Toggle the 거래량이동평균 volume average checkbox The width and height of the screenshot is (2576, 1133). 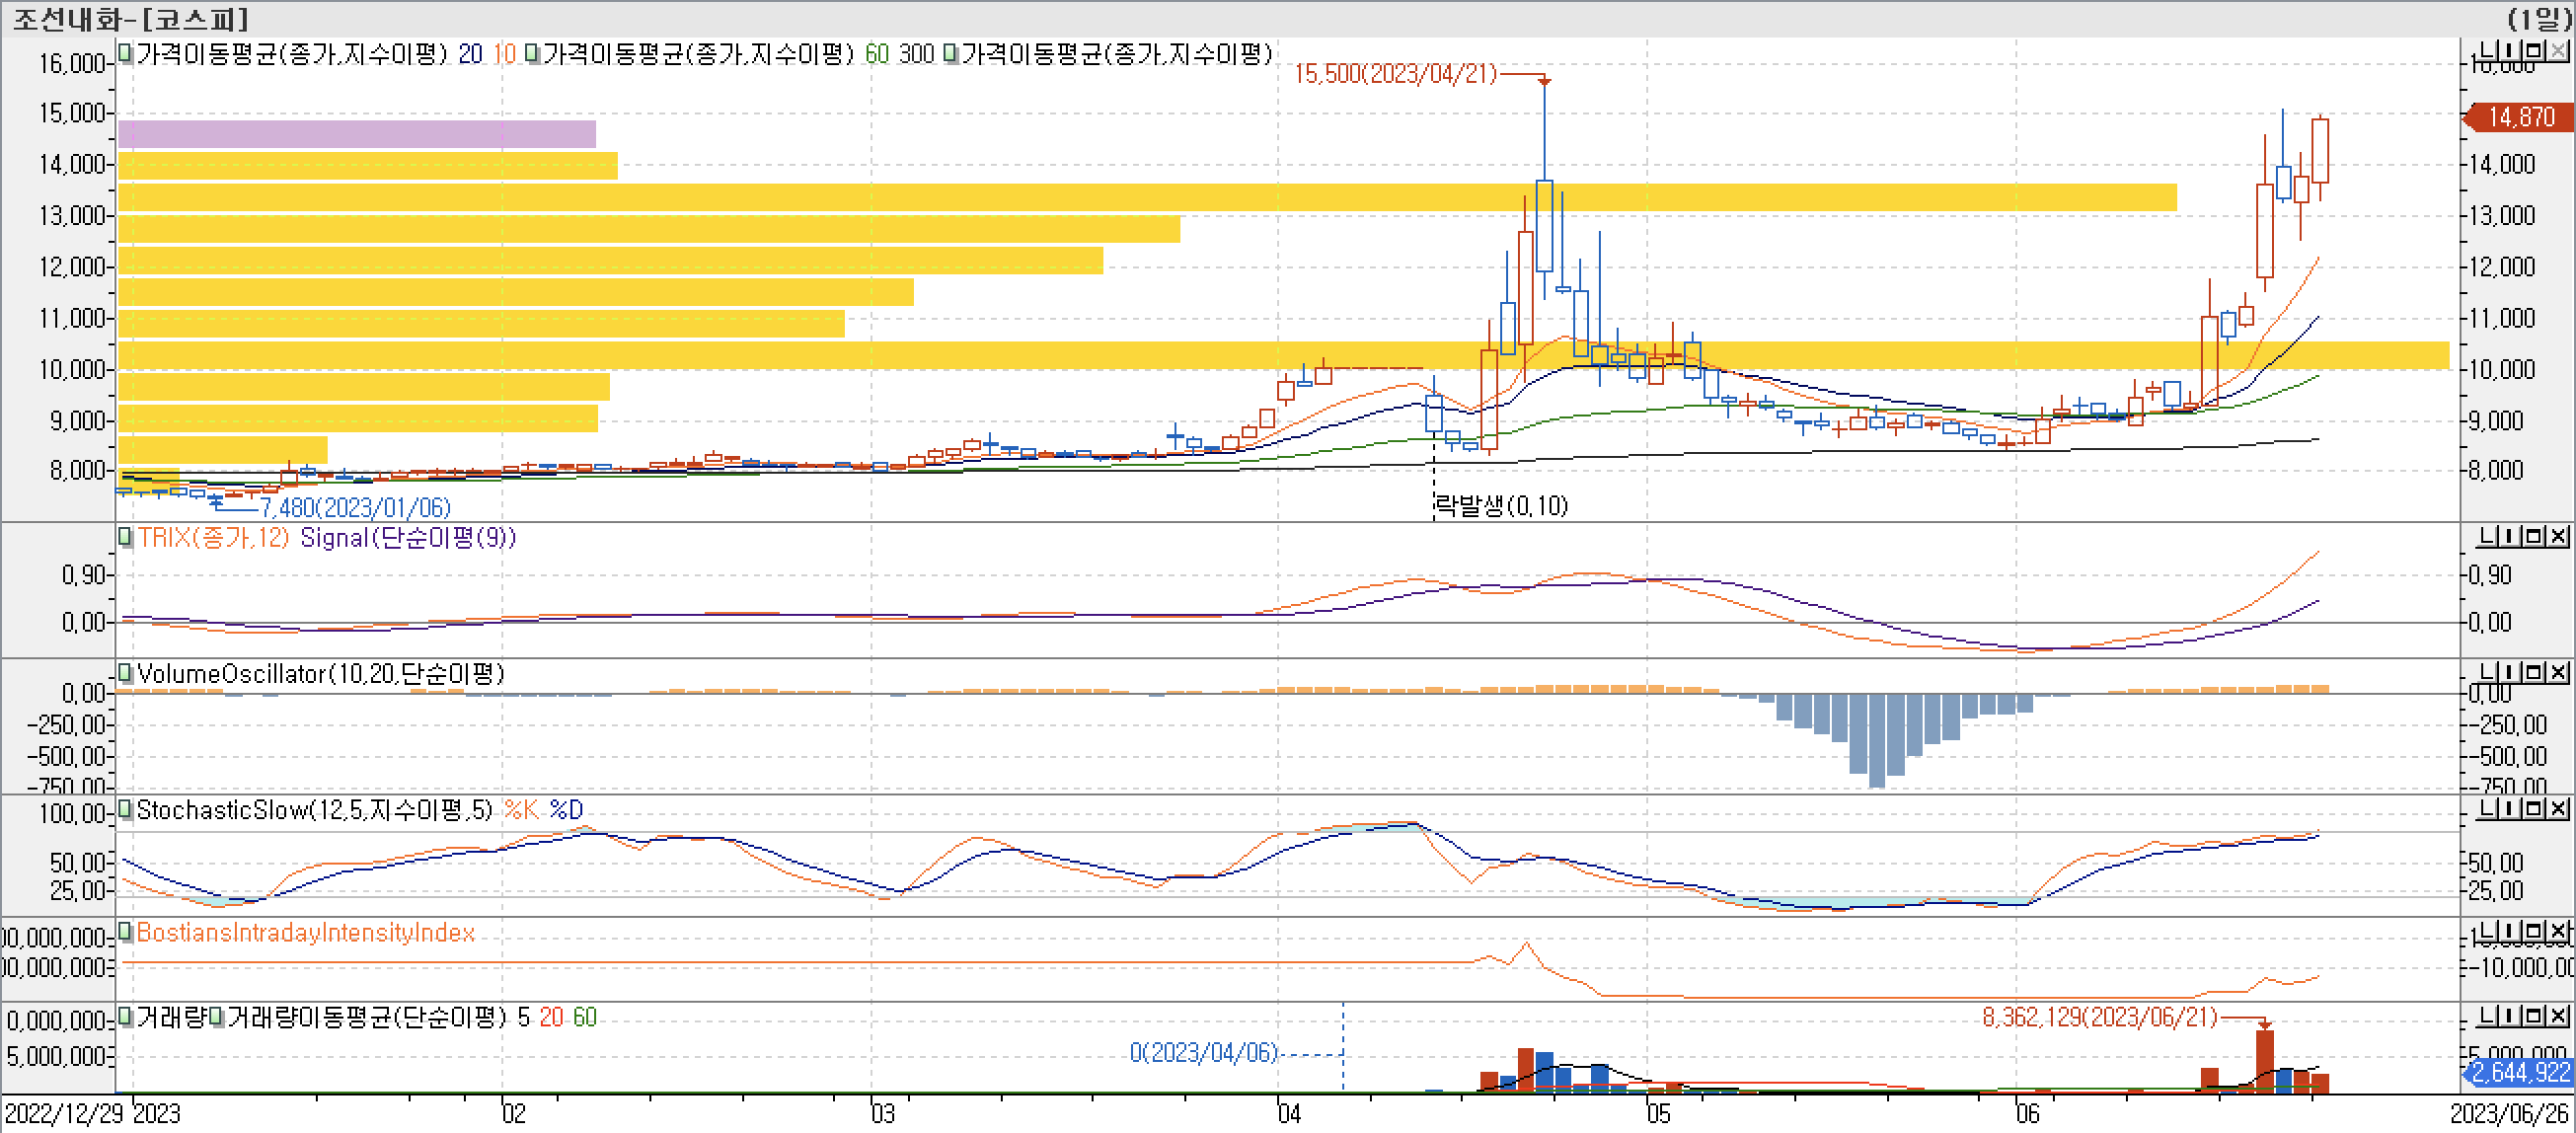tap(216, 1017)
